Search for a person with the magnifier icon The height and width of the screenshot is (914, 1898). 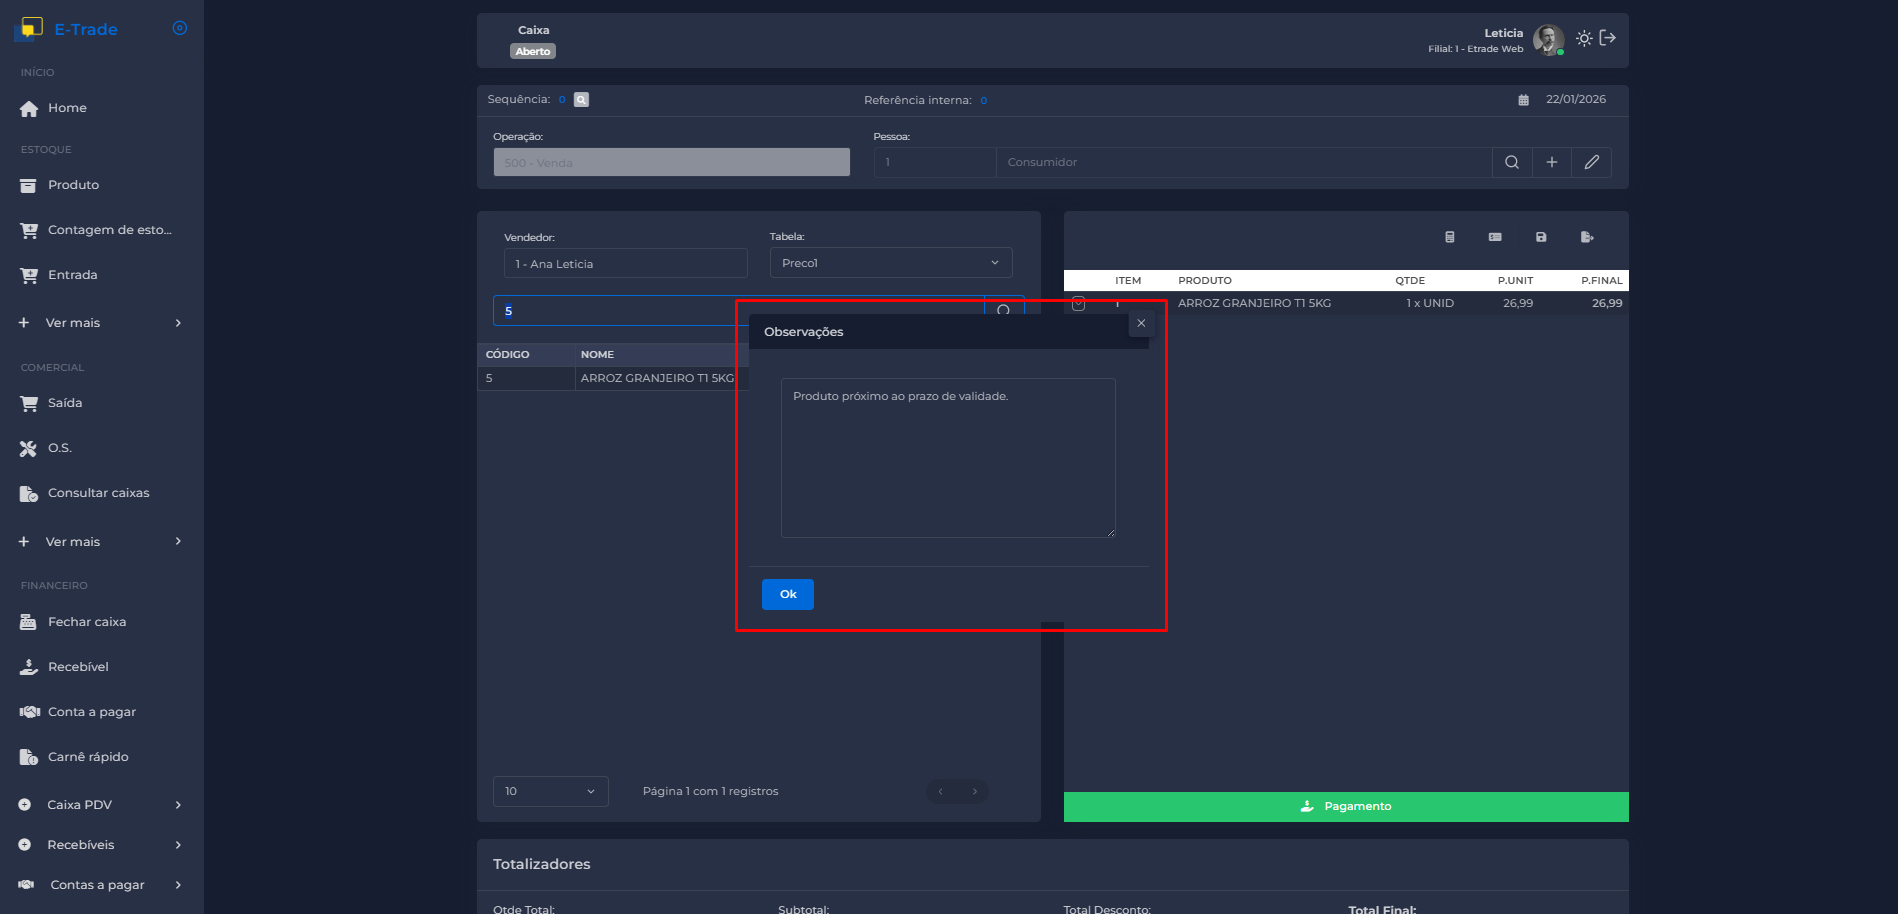1511,162
